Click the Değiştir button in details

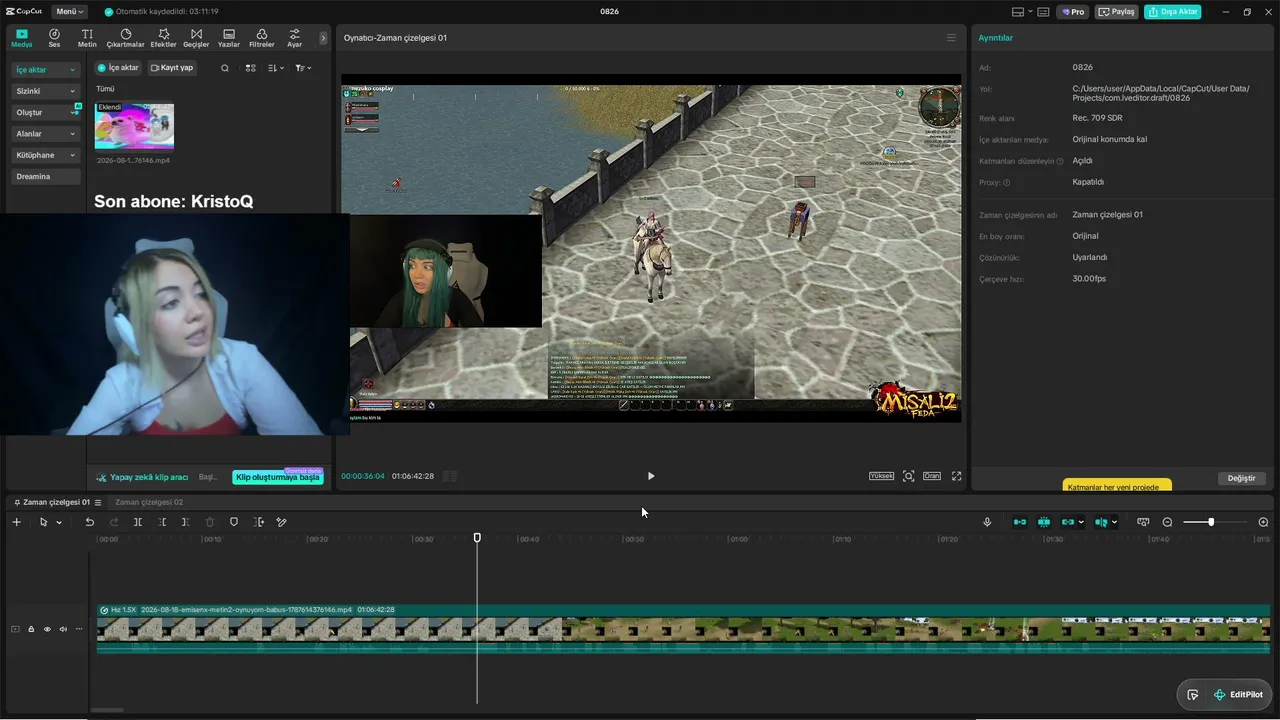pos(1241,478)
